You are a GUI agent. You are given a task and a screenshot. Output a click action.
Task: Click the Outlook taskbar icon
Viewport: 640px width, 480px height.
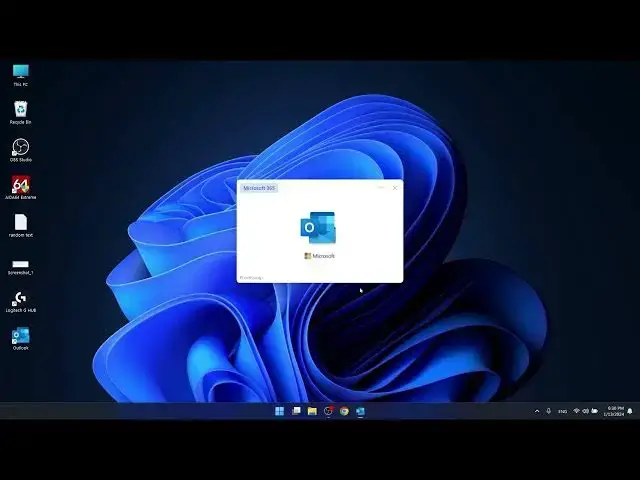(360, 411)
